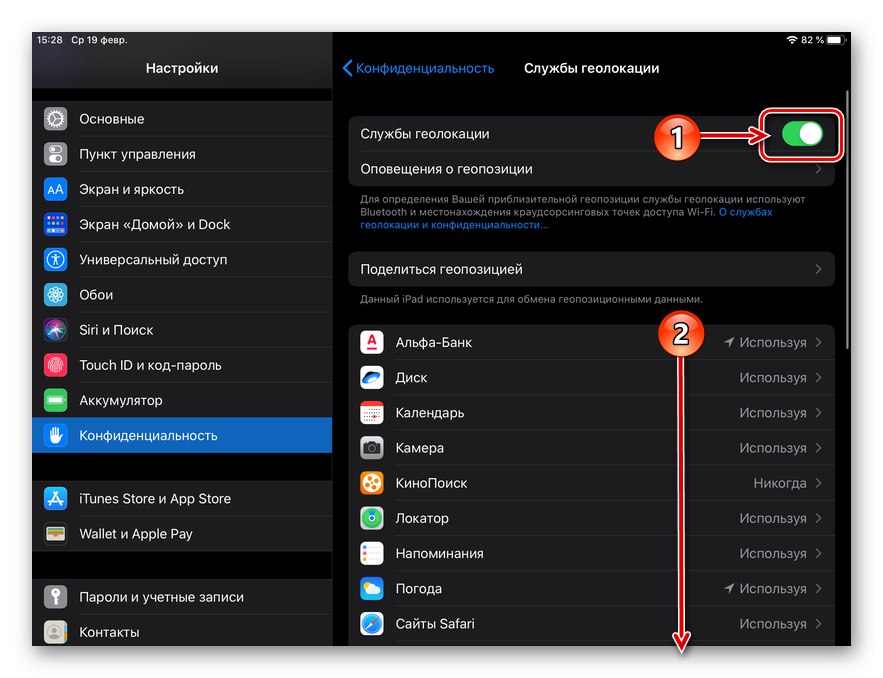Tap the Home Screen and Dock icon
Screen dimensions: 883x678
[55, 224]
